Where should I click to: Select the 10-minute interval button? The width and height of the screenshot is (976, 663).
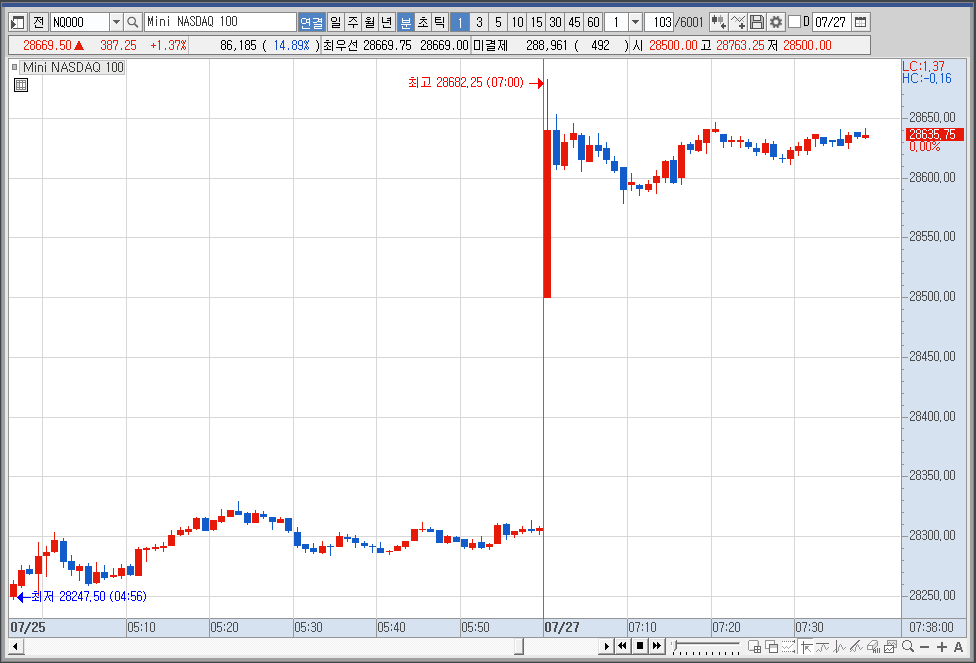[517, 22]
